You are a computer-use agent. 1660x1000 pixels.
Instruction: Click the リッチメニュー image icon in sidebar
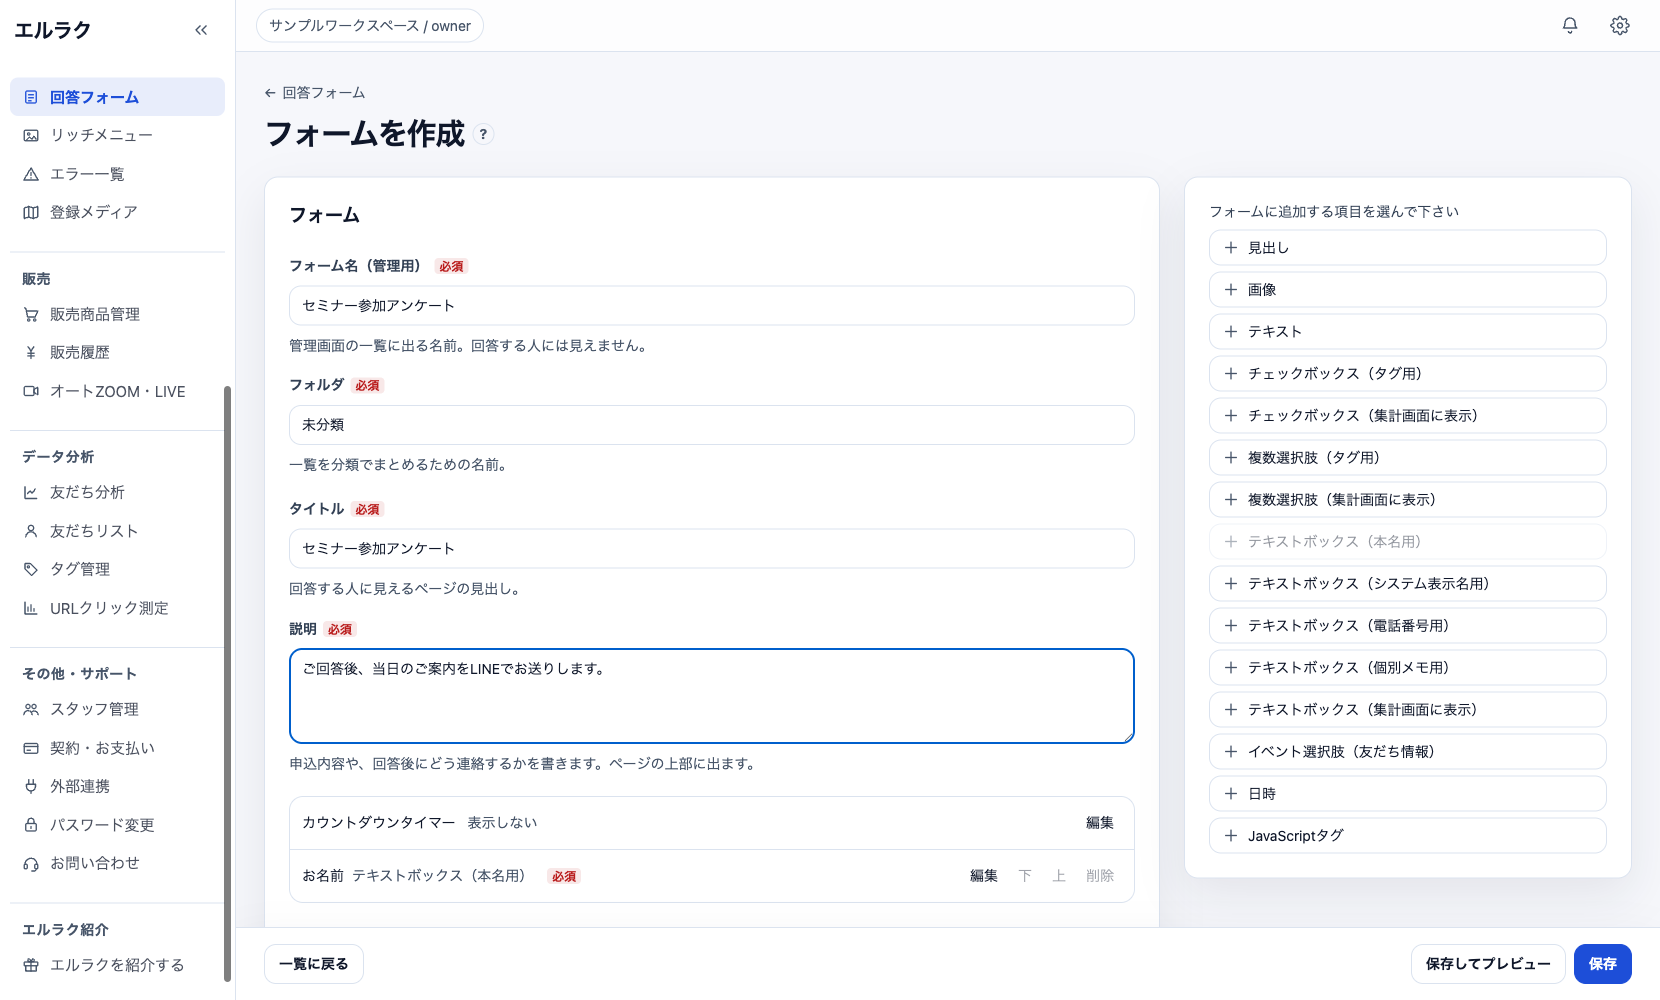point(31,135)
